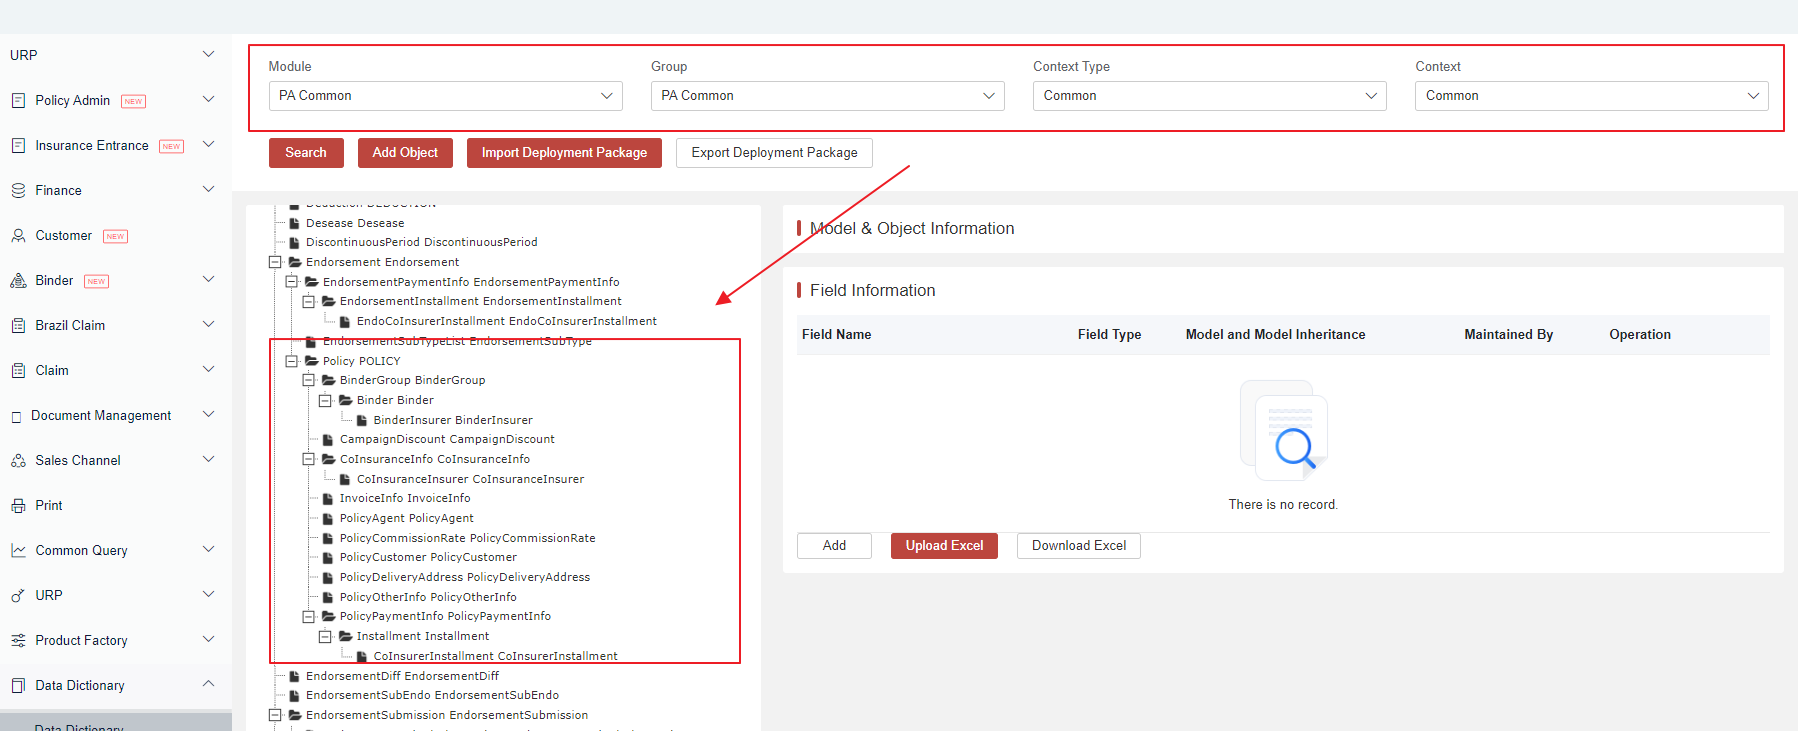Select the InvoiceInfo tree item
The height and width of the screenshot is (731, 1798).
point(404,498)
